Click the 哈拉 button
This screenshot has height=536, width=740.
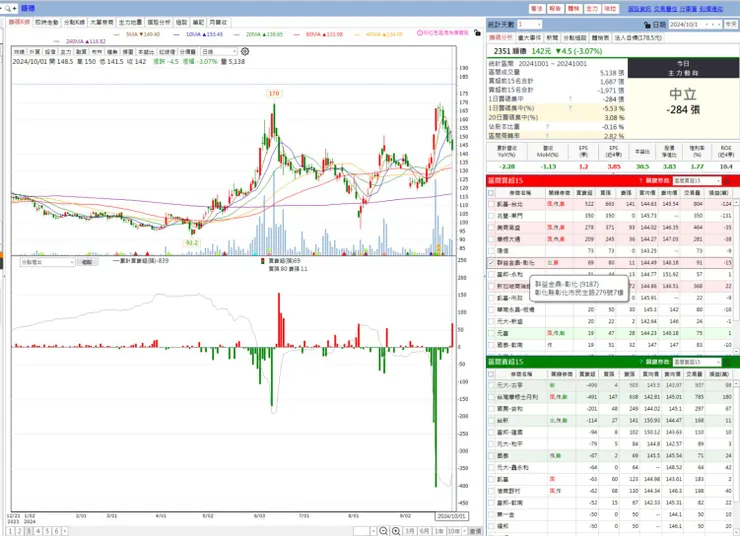click(610, 8)
